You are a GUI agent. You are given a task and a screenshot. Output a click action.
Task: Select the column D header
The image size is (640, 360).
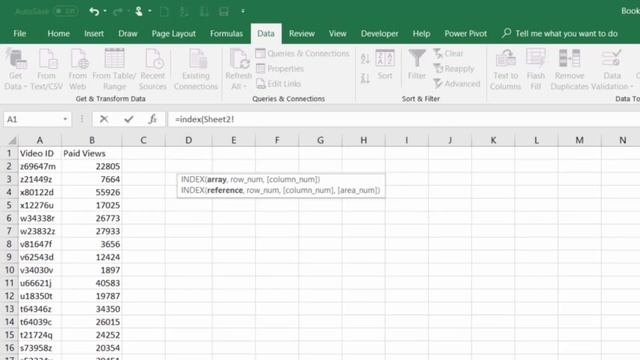[x=189, y=140]
